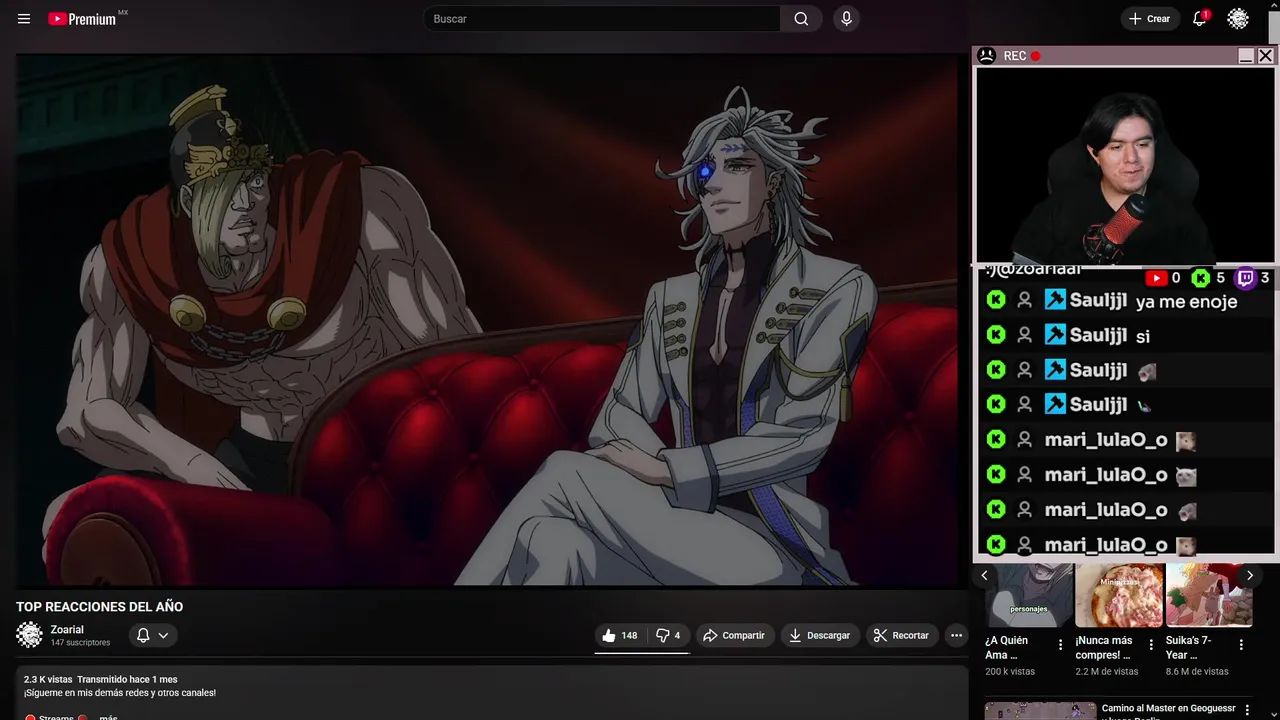The image size is (1280, 720).
Task: Click the red REC recording indicator
Action: pyautogui.click(x=1036, y=56)
